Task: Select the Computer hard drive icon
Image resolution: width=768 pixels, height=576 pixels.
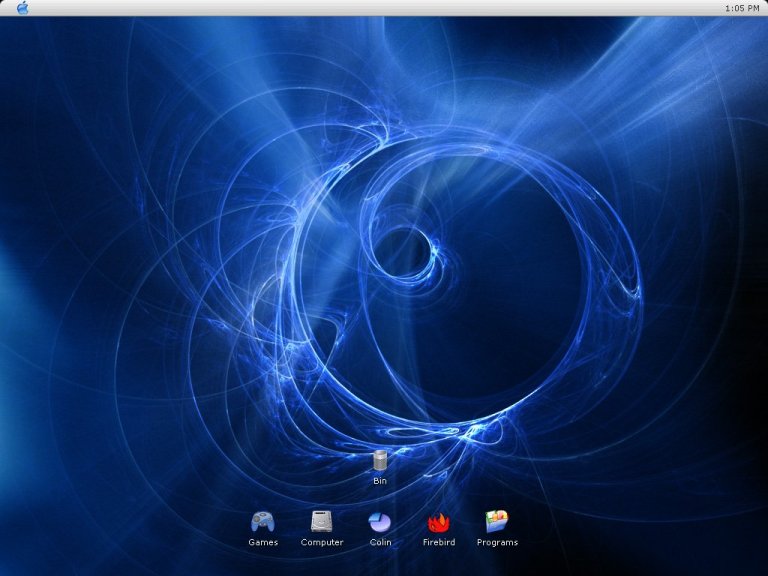Action: [321, 521]
